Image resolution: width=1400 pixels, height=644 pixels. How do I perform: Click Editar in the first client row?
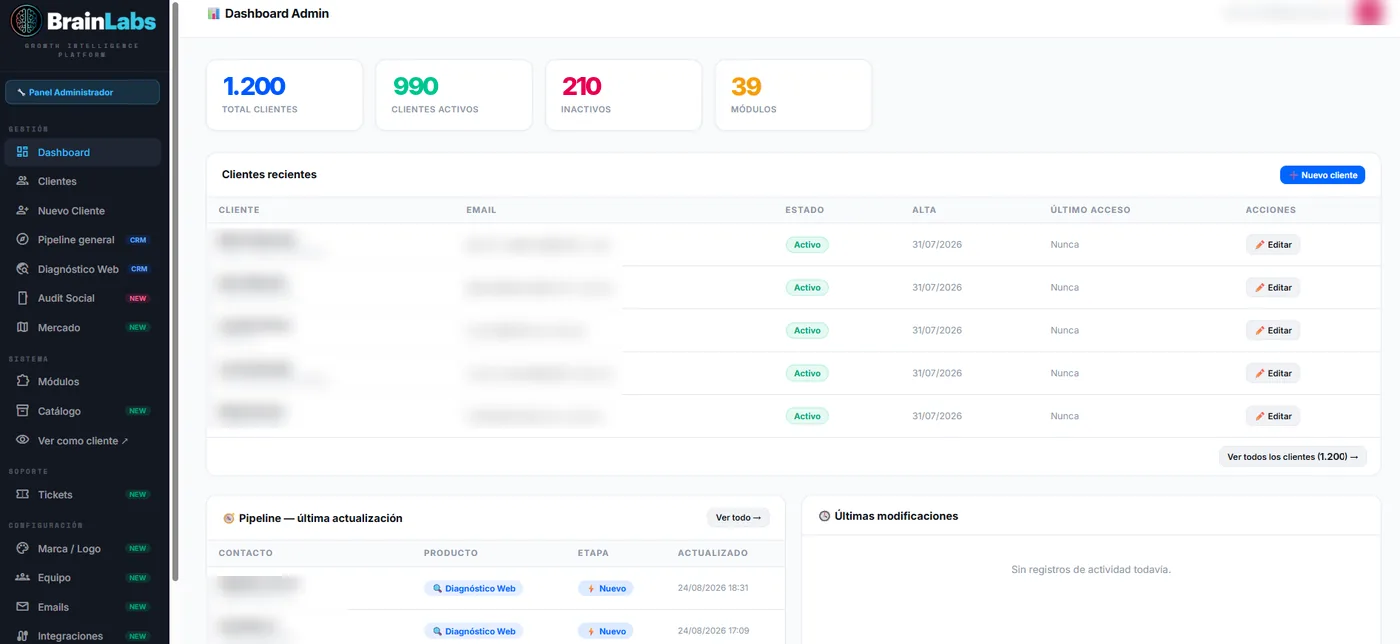pos(1273,244)
